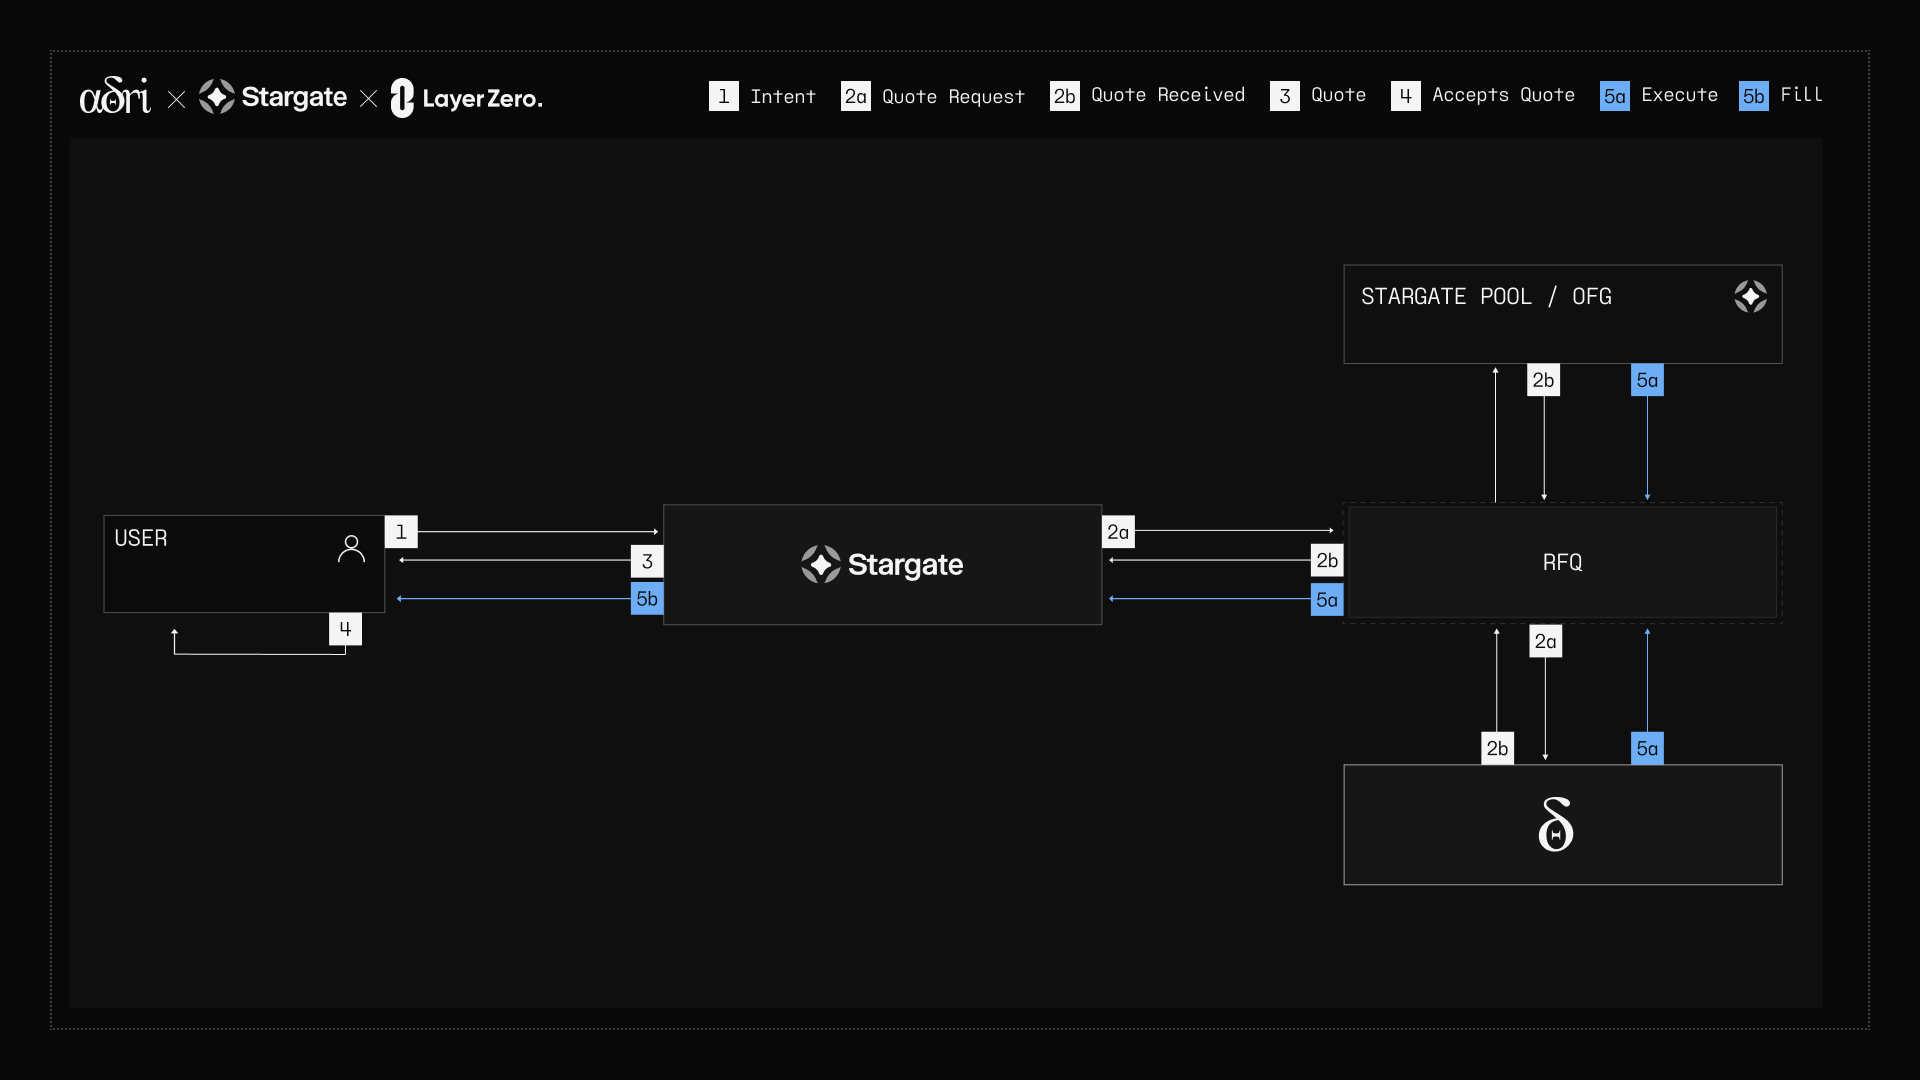1920x1080 pixels.
Task: Click the STARGATE POOL / OFG label
Action: coord(1486,296)
